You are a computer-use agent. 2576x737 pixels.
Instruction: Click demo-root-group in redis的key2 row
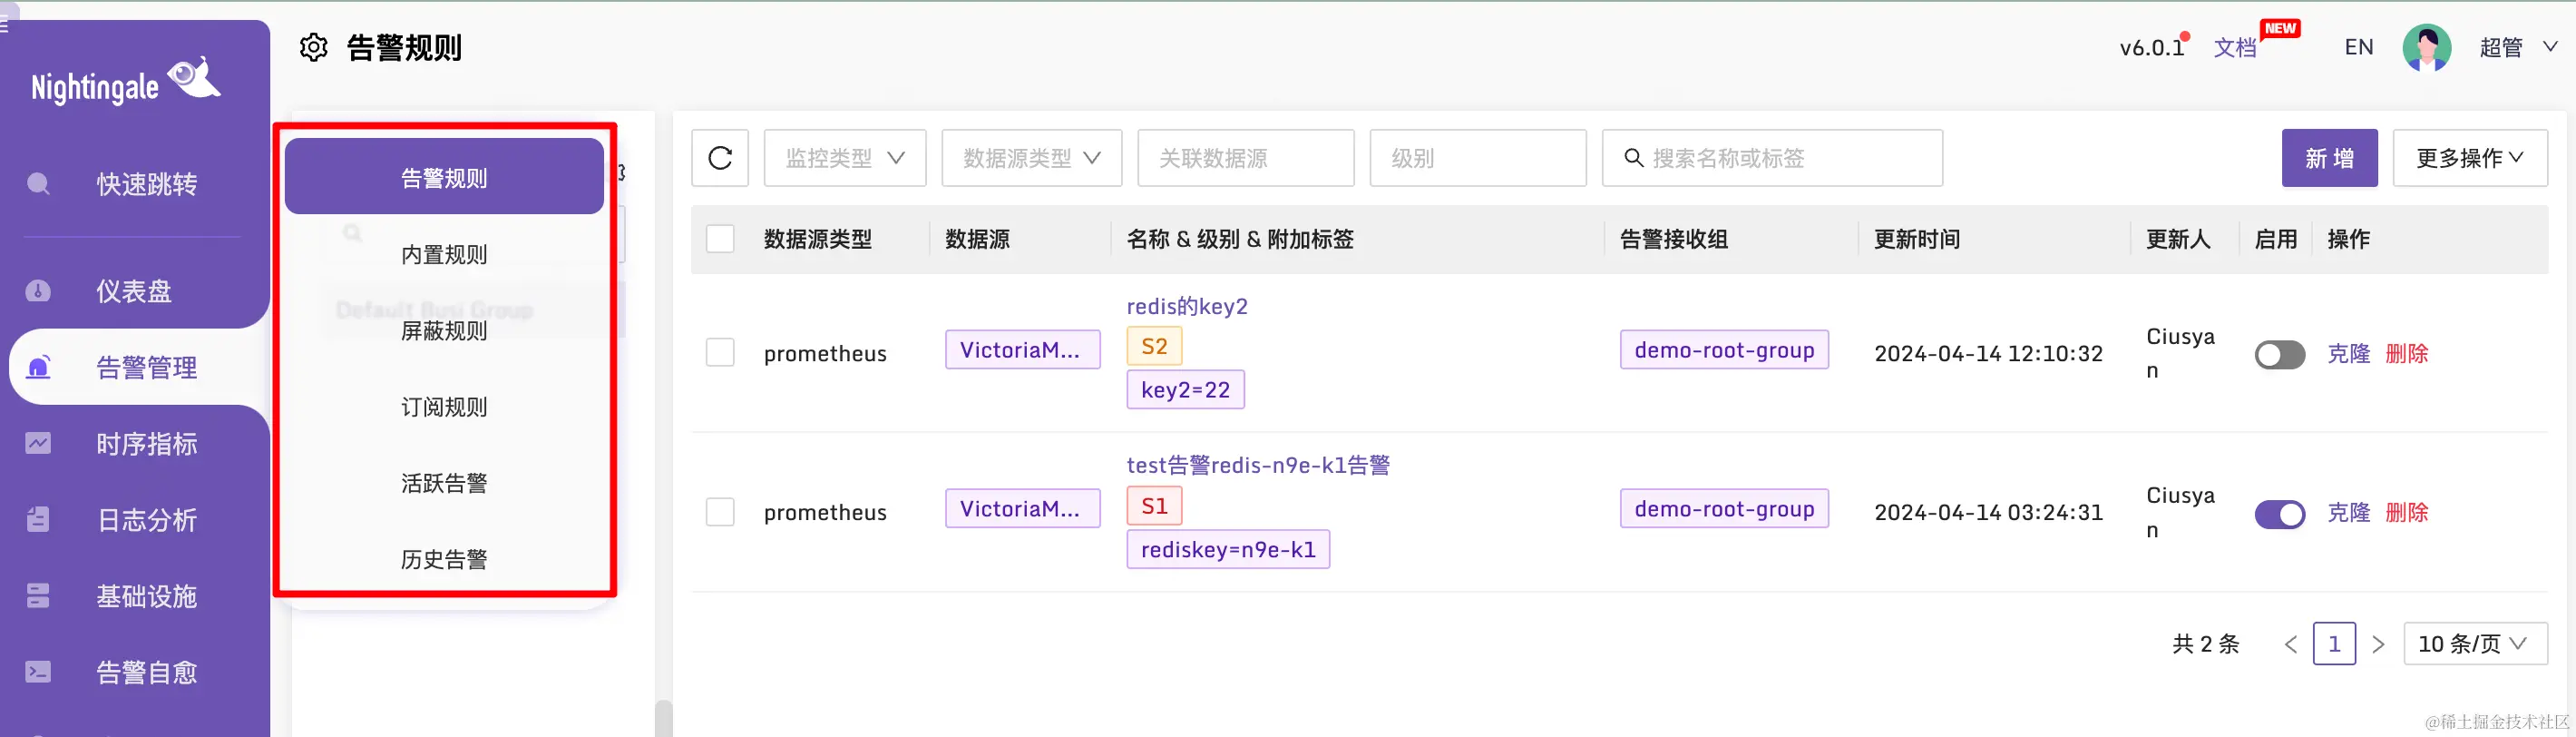[1724, 350]
